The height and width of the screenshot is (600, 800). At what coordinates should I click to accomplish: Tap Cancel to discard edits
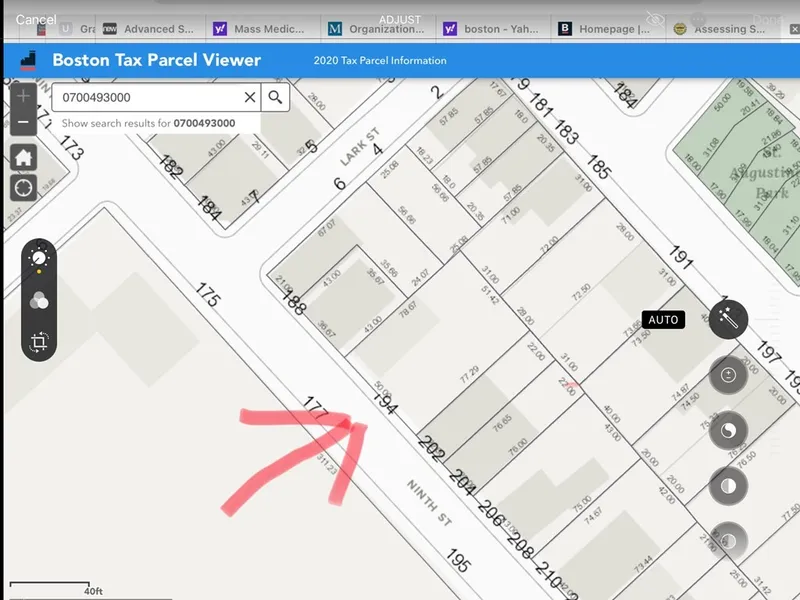(36, 20)
